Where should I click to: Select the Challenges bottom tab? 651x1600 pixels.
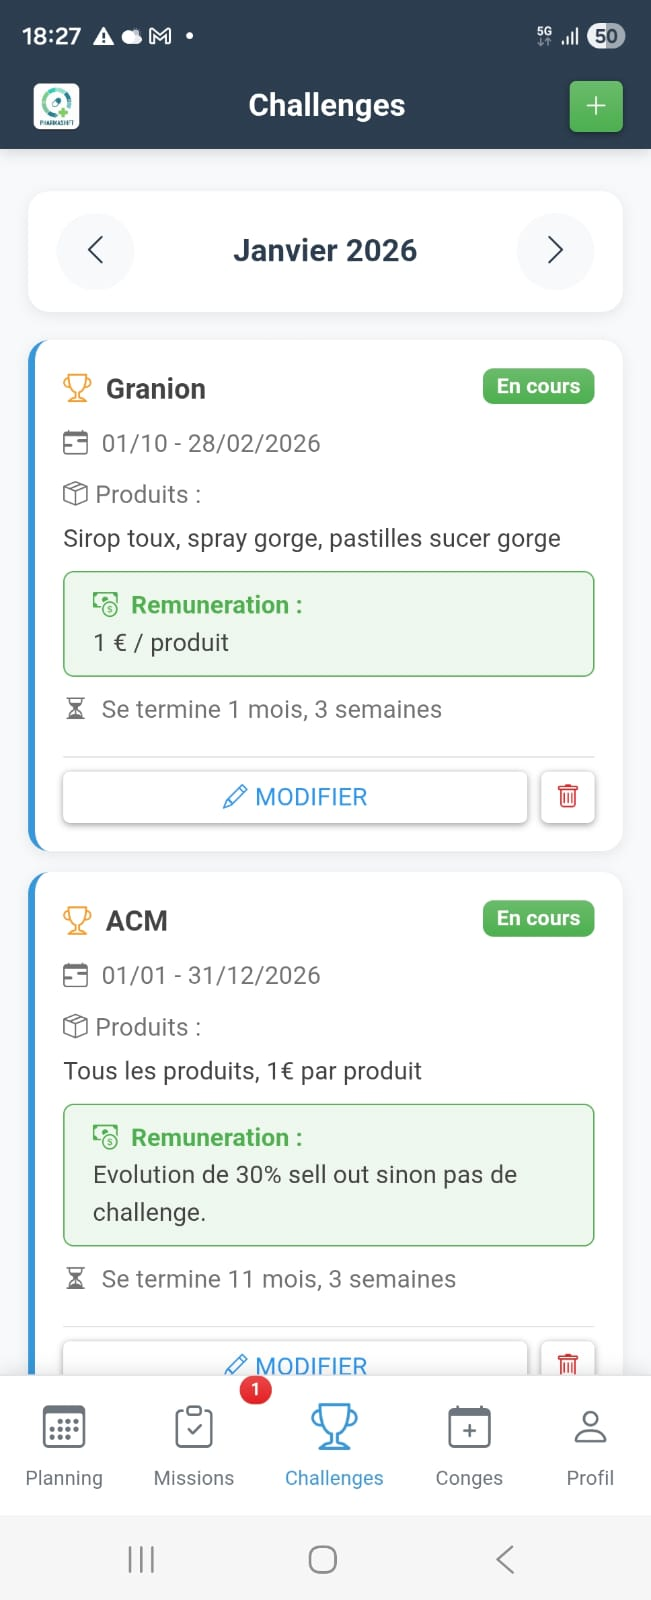[334, 1445]
